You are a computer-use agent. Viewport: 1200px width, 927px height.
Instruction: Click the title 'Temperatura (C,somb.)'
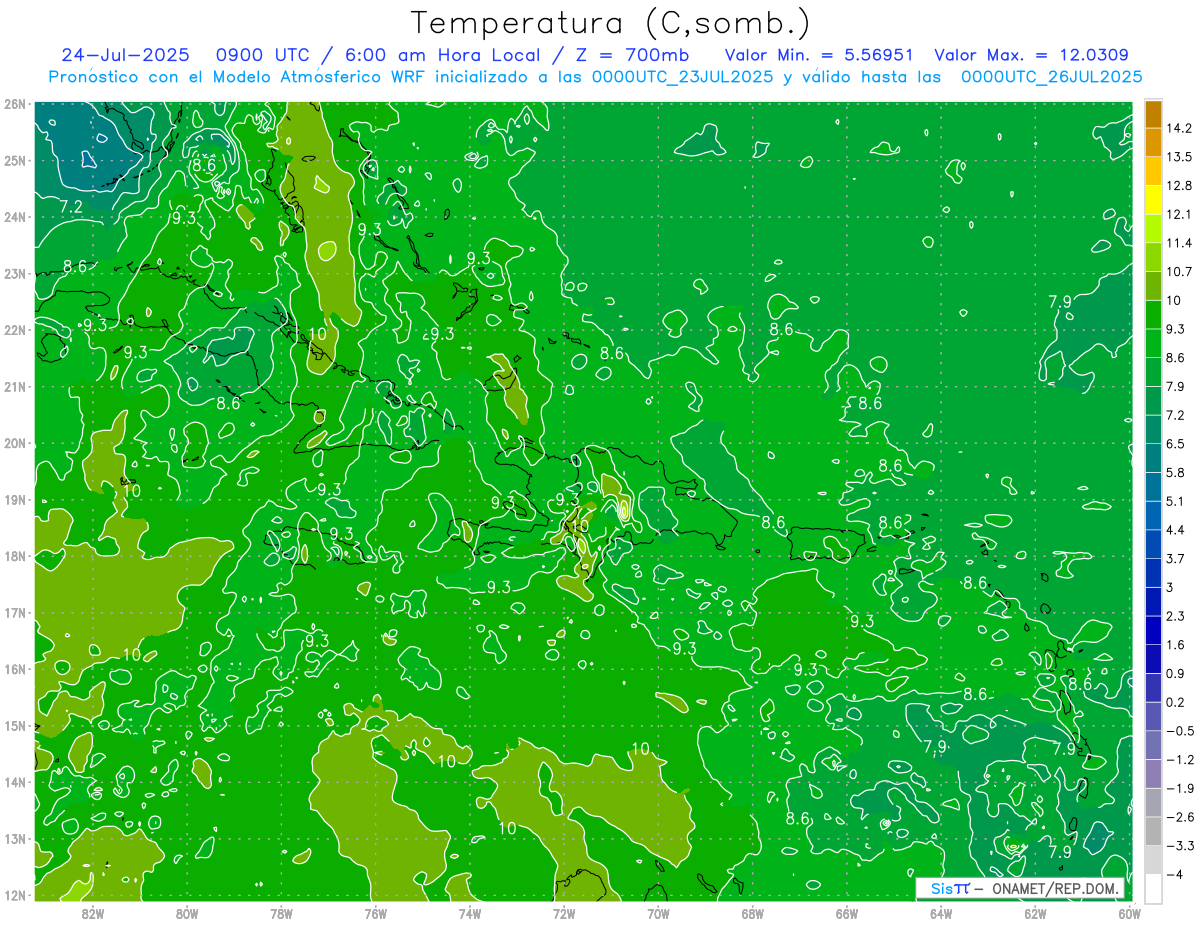611,23
